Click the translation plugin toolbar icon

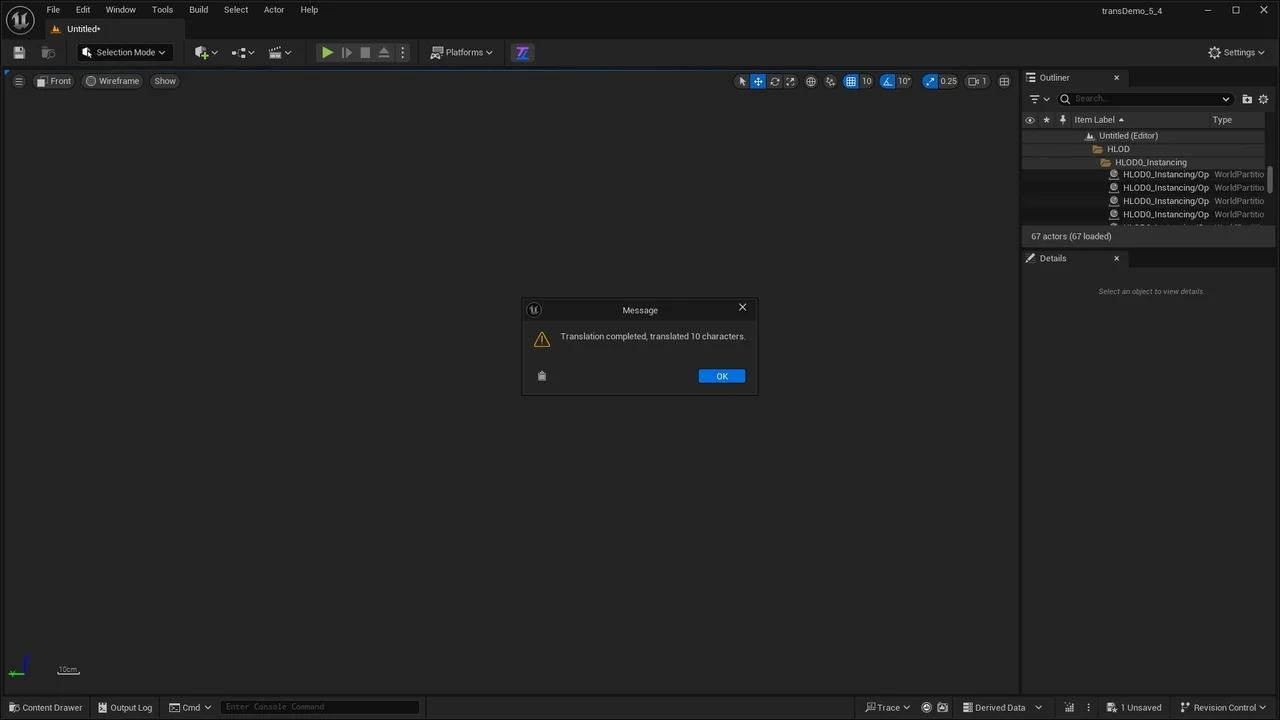click(522, 53)
